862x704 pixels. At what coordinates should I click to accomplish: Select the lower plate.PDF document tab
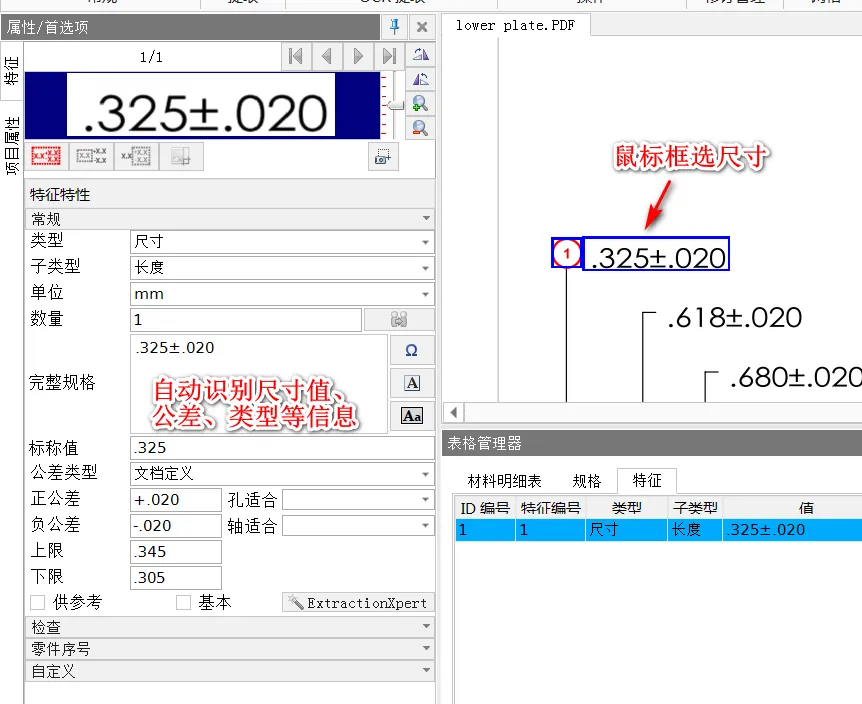tap(515, 25)
